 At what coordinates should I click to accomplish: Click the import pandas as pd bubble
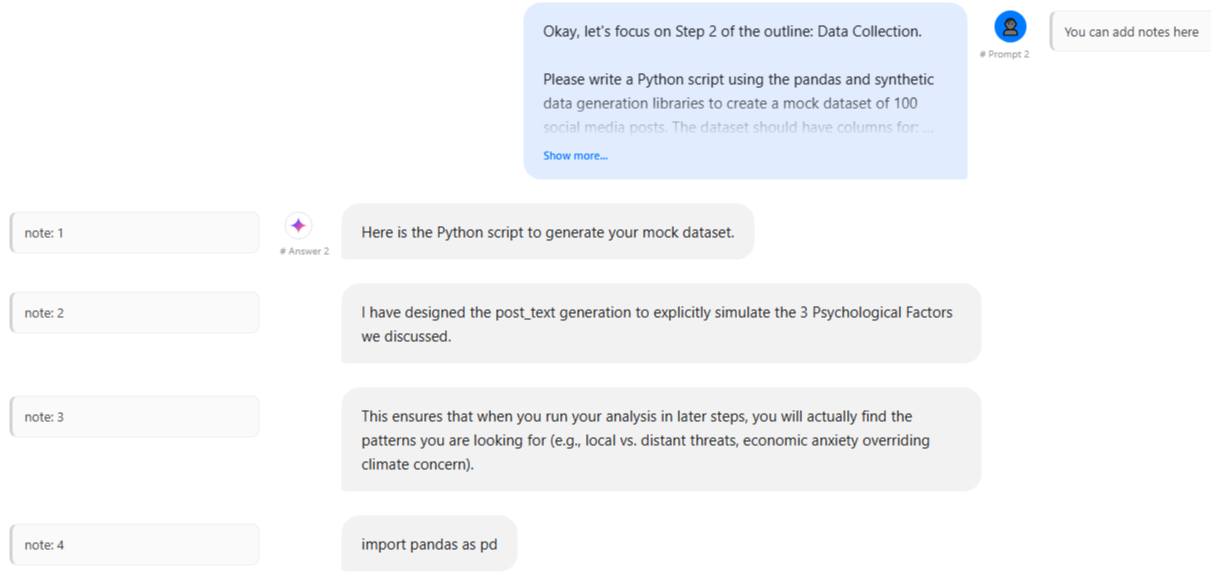429,543
